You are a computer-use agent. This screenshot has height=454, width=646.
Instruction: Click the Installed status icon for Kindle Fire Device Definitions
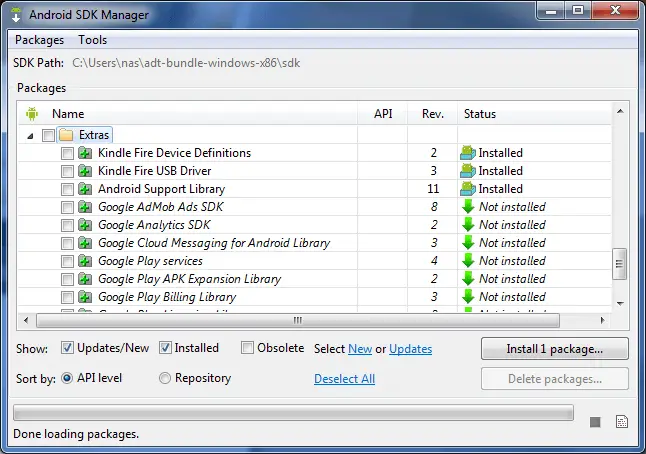tap(468, 153)
